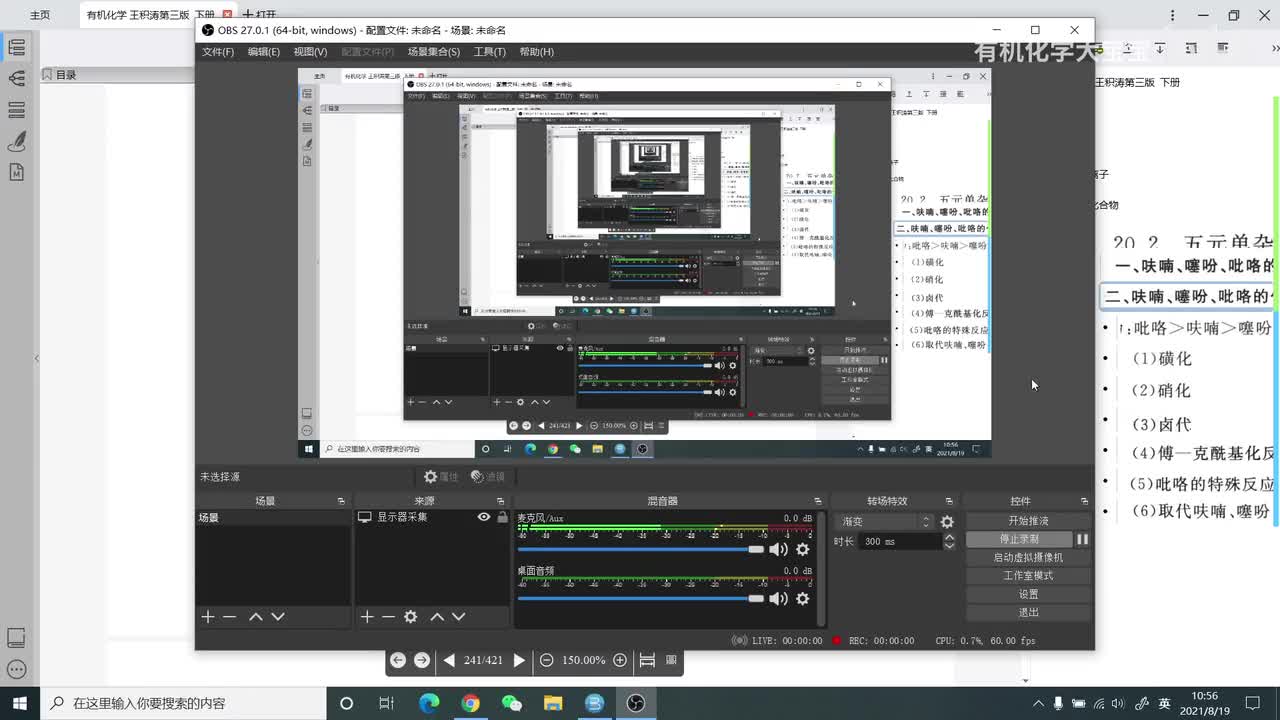Viewport: 1280px width, 720px height.
Task: Mute the 麦克风/Aux speaker icon
Action: (778, 549)
